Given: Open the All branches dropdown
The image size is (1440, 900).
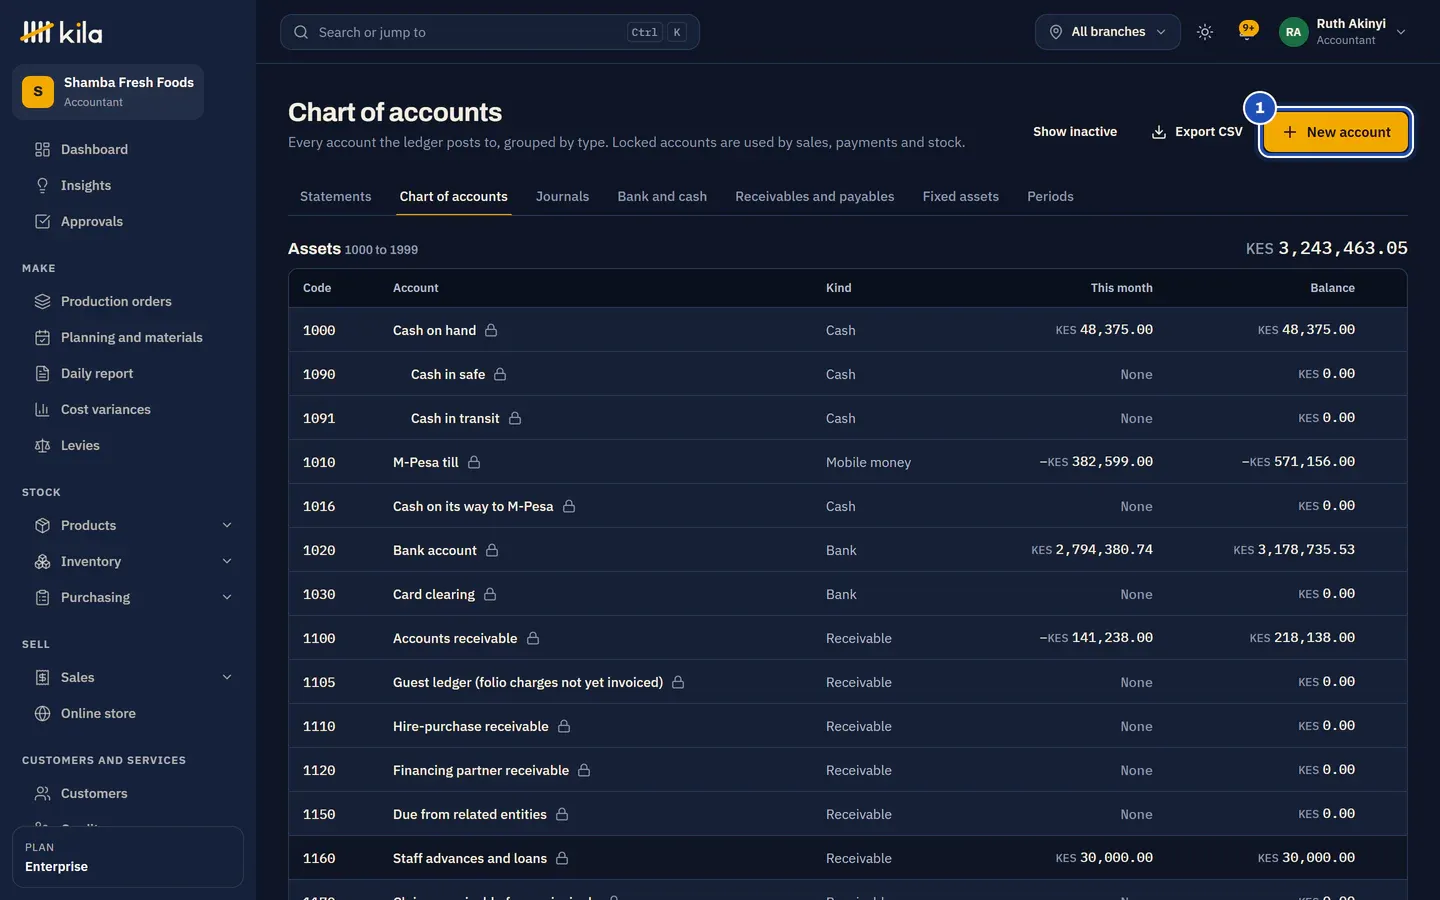Looking at the screenshot, I should (1108, 32).
